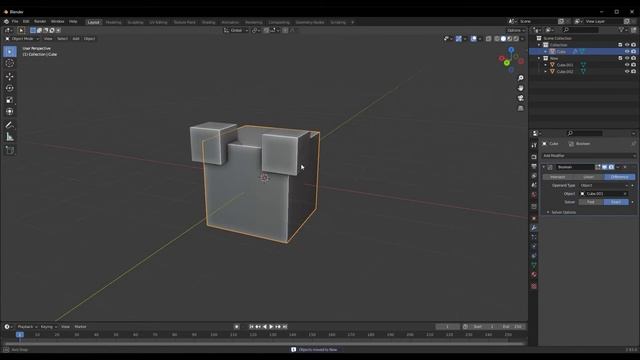Open the Modifier properties wrench tab
Viewport: 640px width, 360px height.
tap(534, 228)
